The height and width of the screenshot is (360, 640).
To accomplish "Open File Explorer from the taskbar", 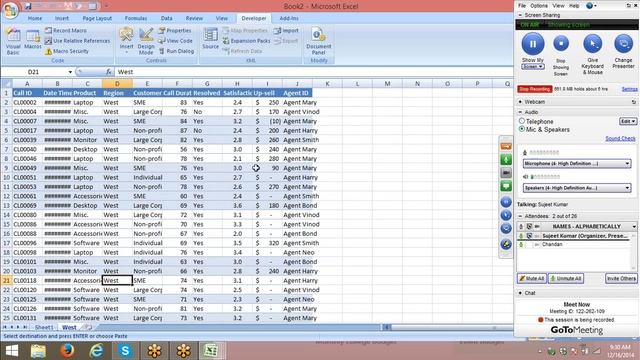I will pyautogui.click(x=38, y=351).
